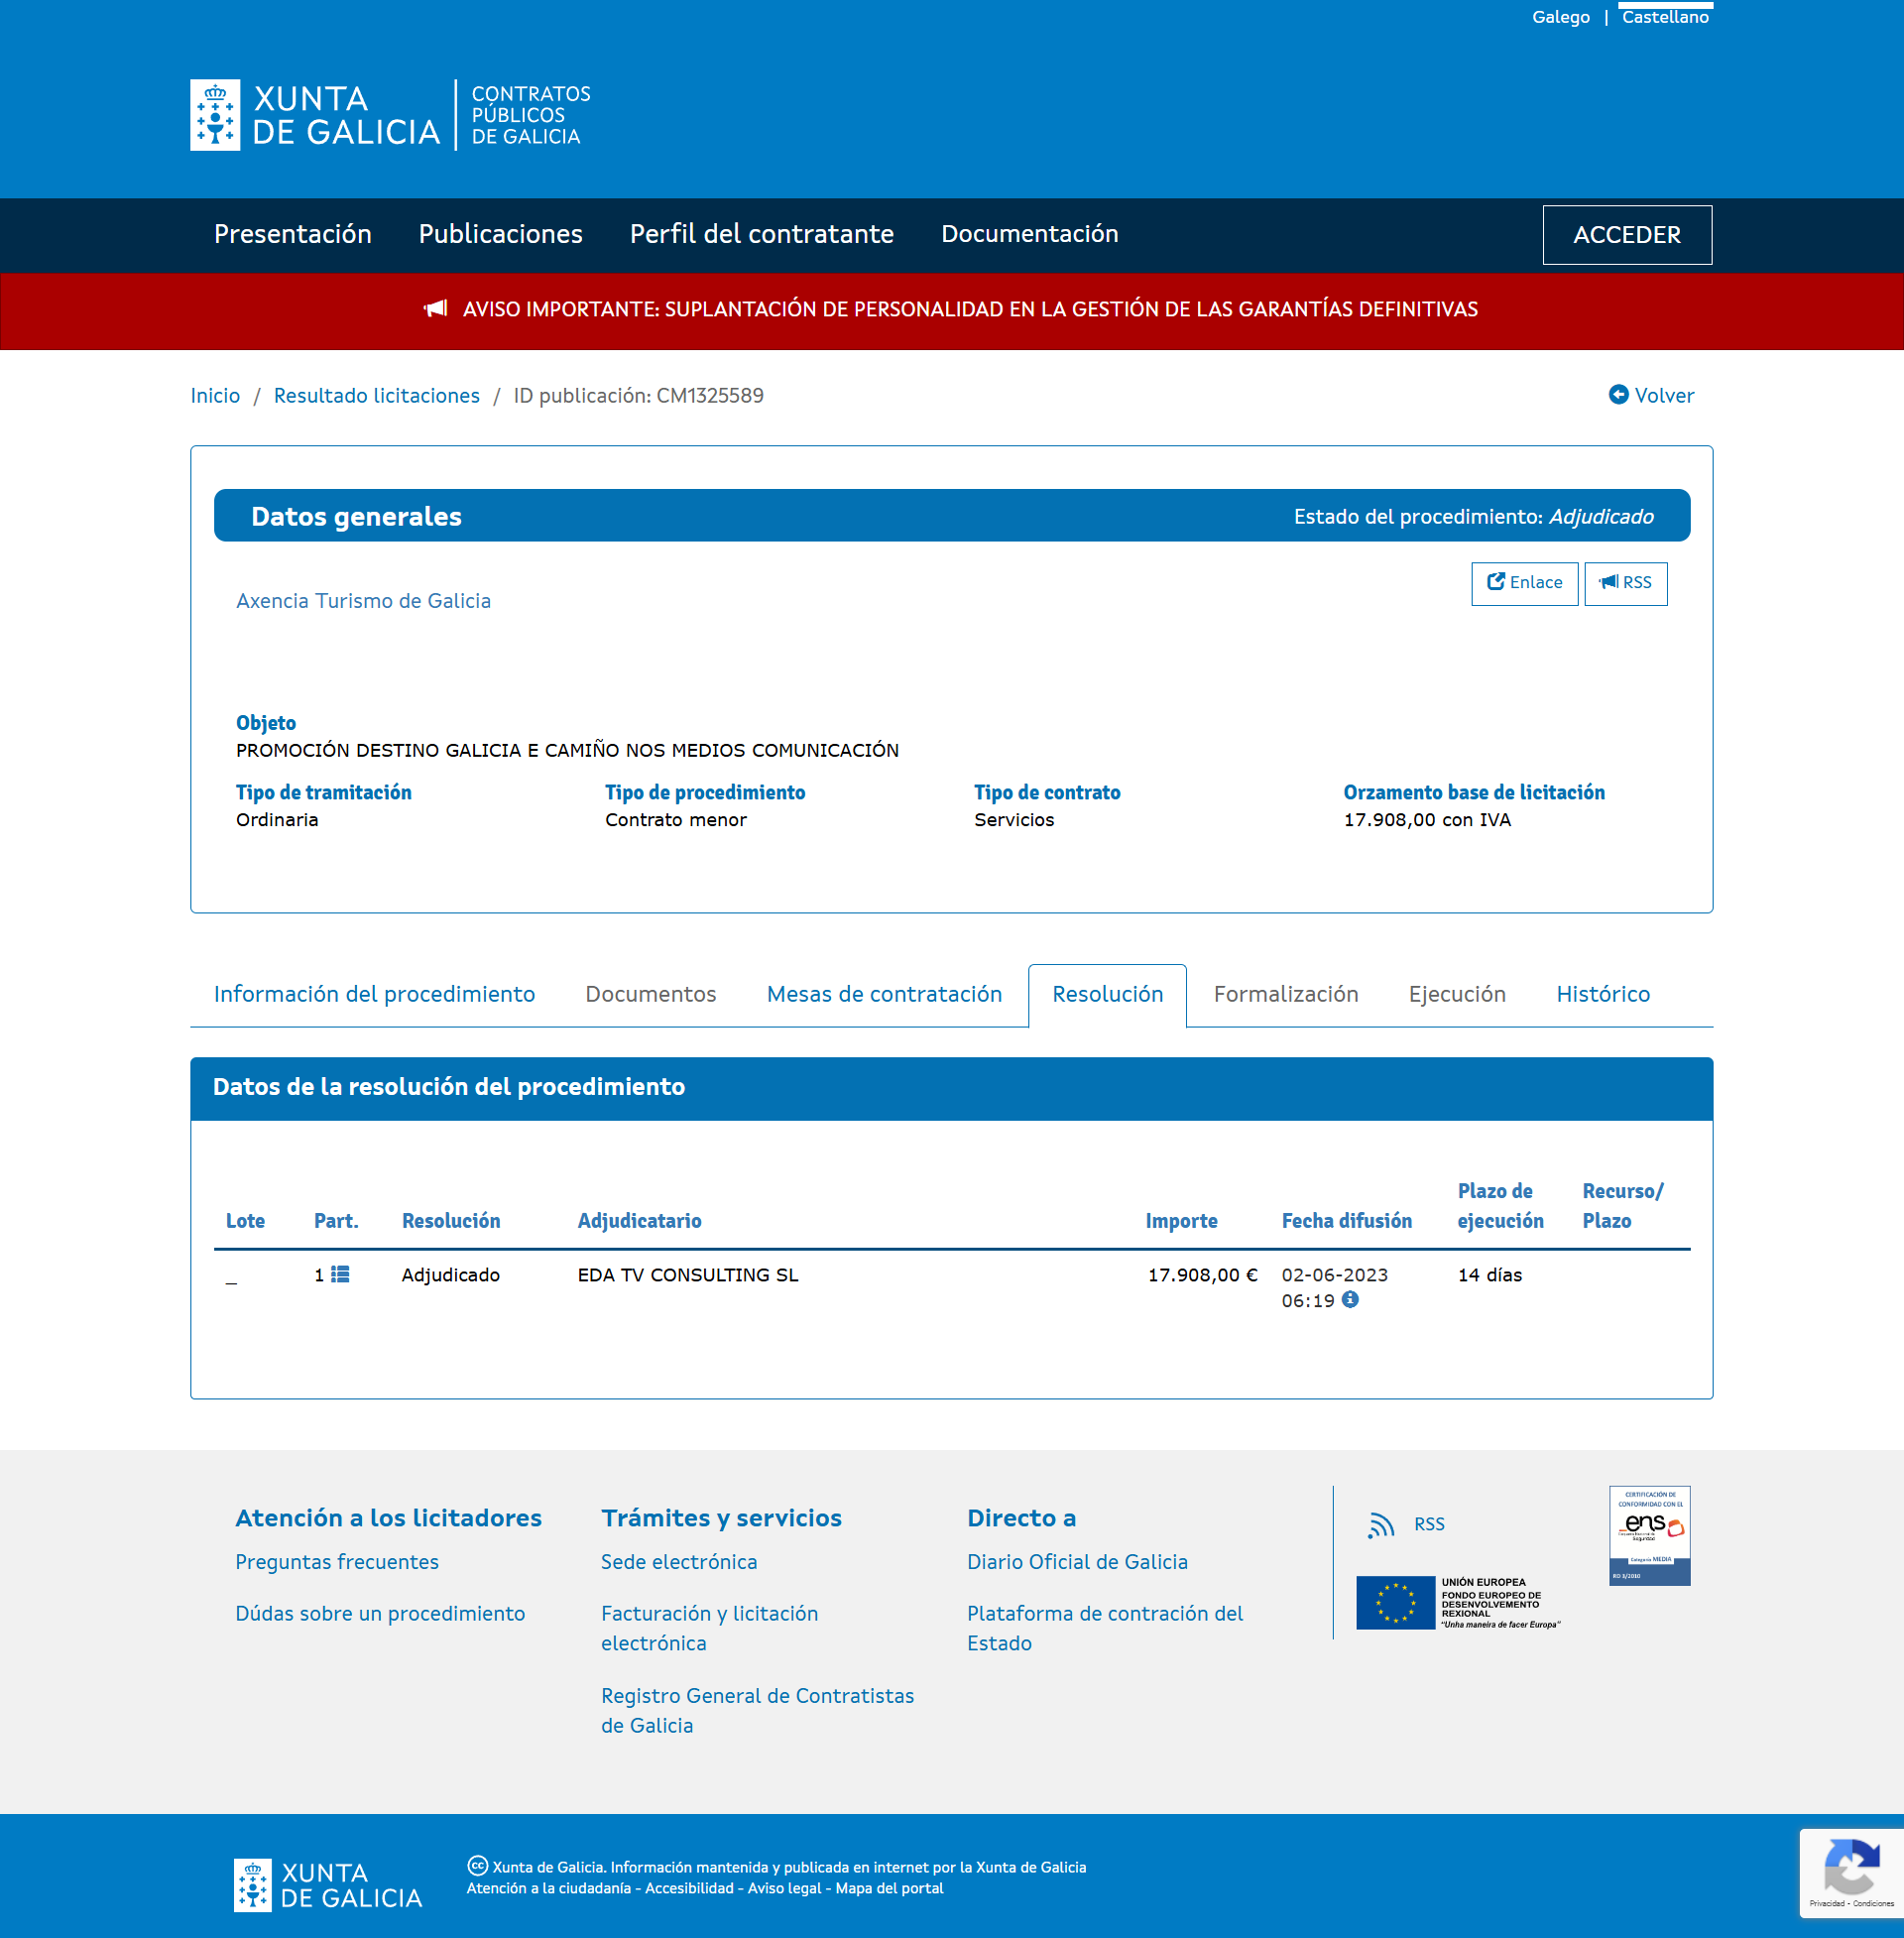The image size is (1904, 1938).
Task: Open the Mesas de contratación tab
Action: pos(884,994)
